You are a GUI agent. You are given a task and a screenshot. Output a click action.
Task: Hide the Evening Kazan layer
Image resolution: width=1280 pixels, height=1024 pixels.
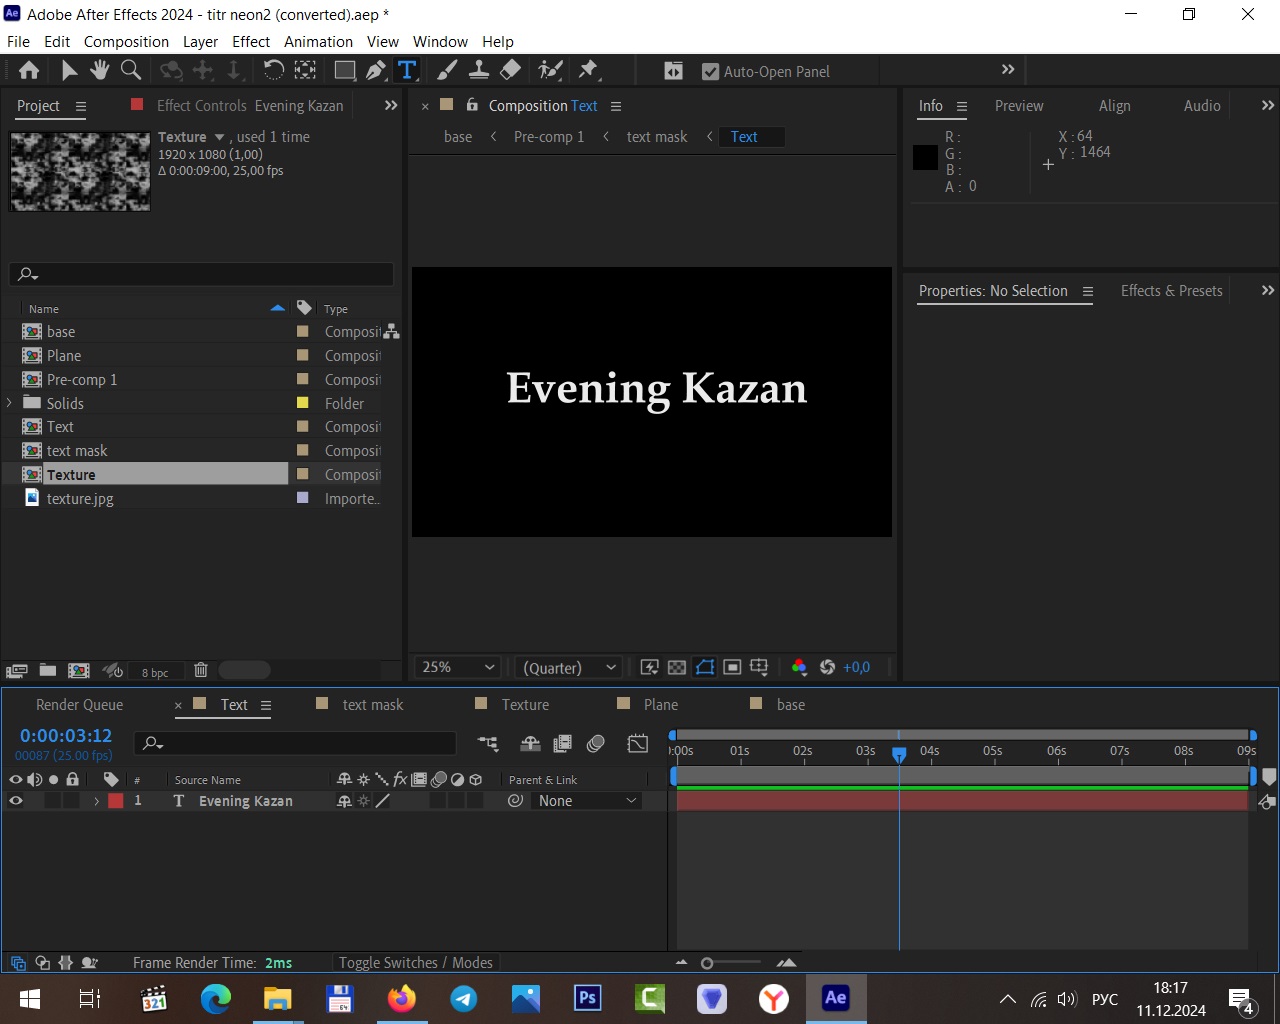point(16,801)
